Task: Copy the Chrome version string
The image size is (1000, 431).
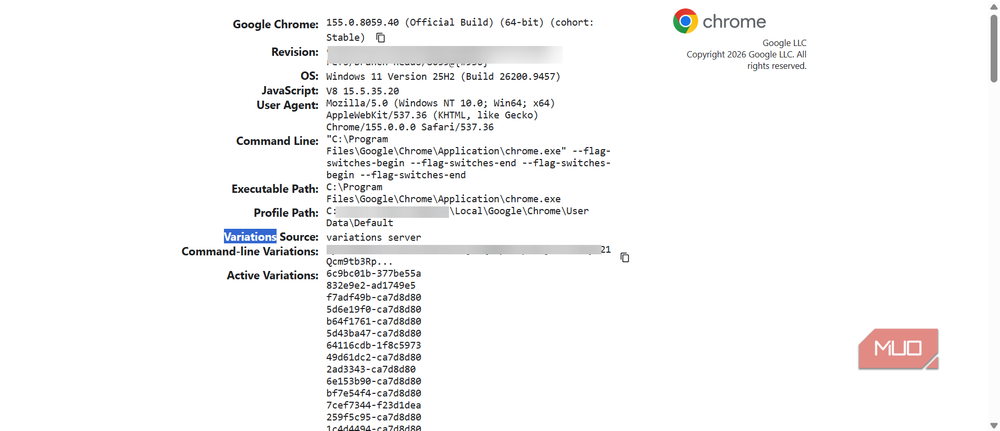Action: [381, 38]
